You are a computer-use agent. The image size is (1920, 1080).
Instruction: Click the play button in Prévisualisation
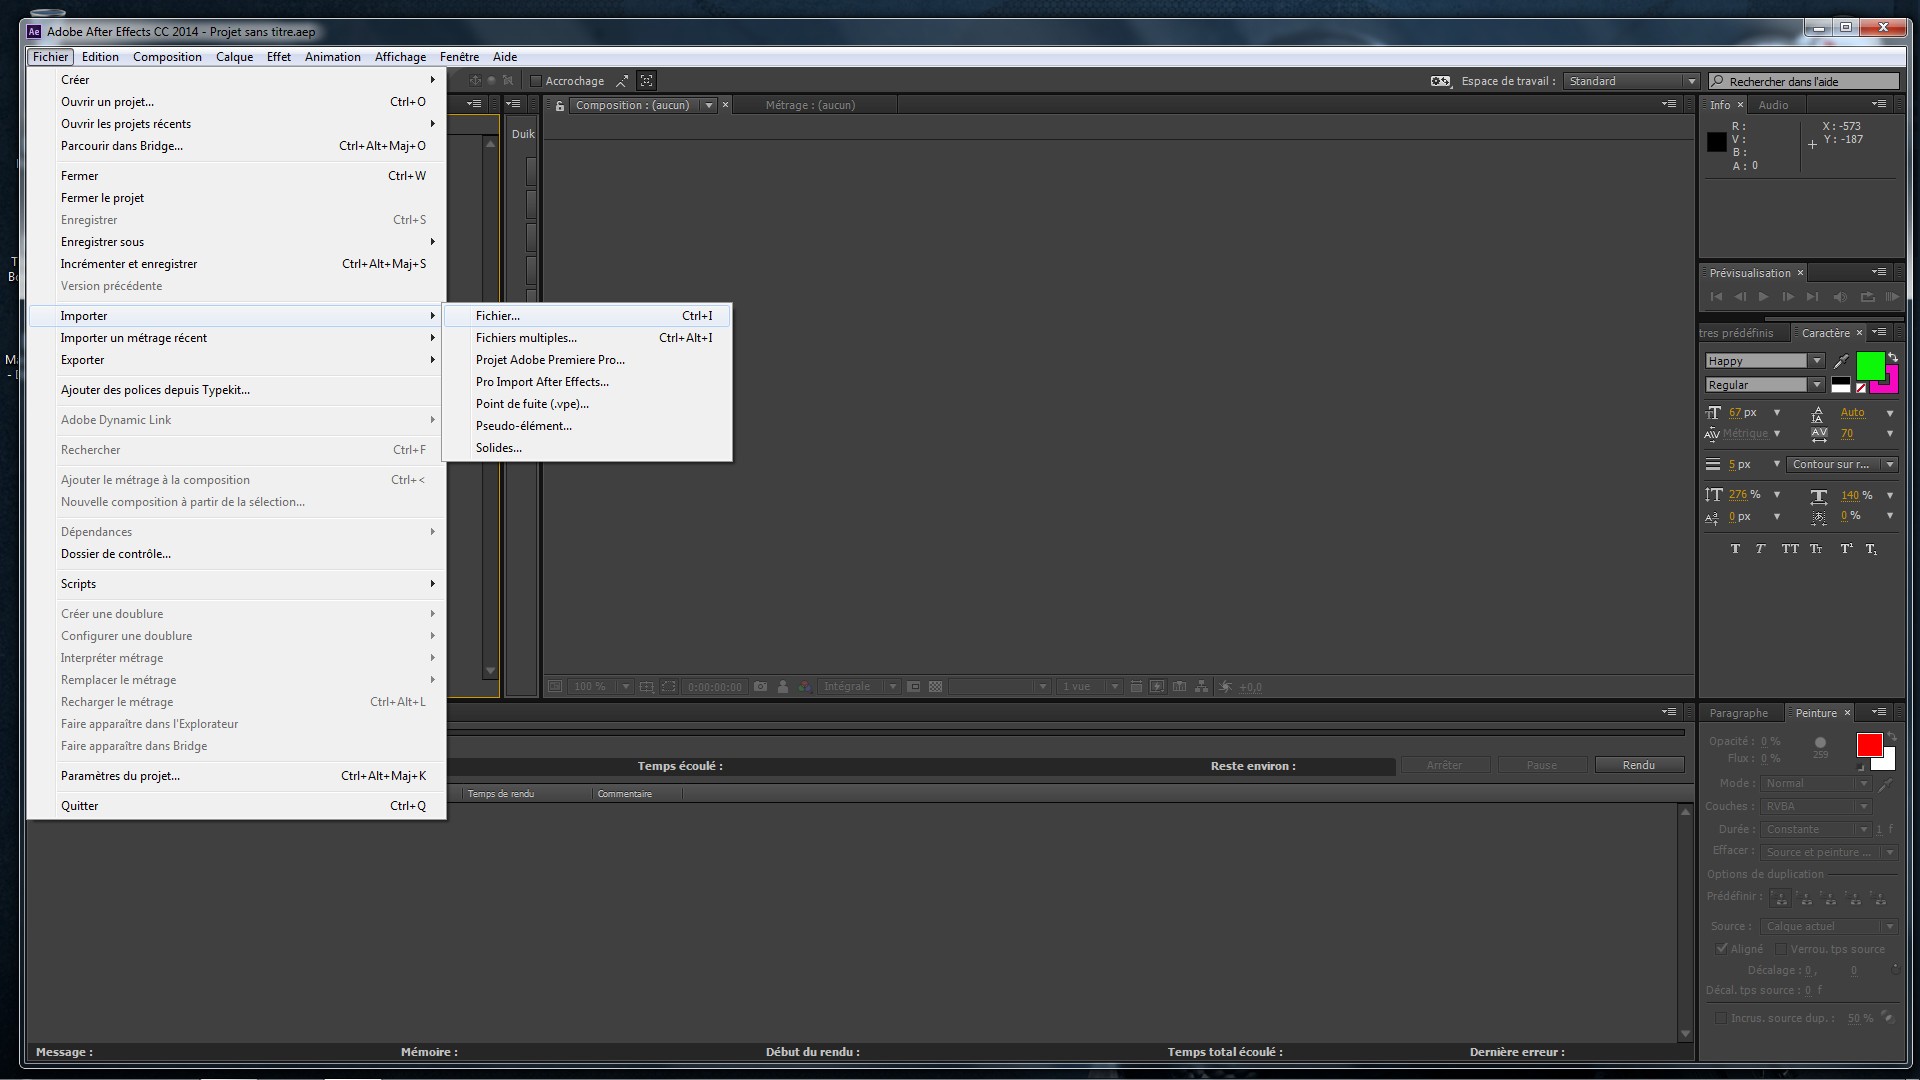click(1764, 297)
